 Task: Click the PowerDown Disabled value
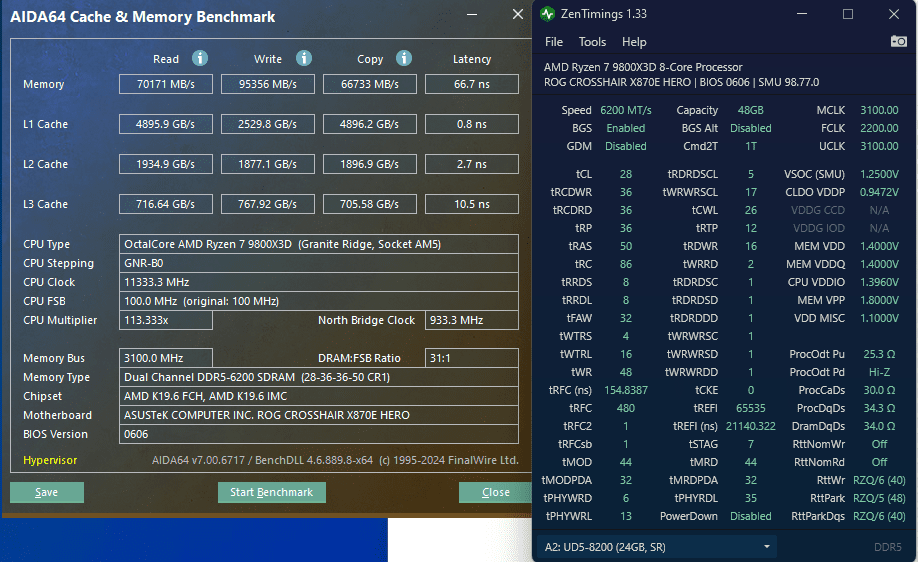(x=751, y=517)
